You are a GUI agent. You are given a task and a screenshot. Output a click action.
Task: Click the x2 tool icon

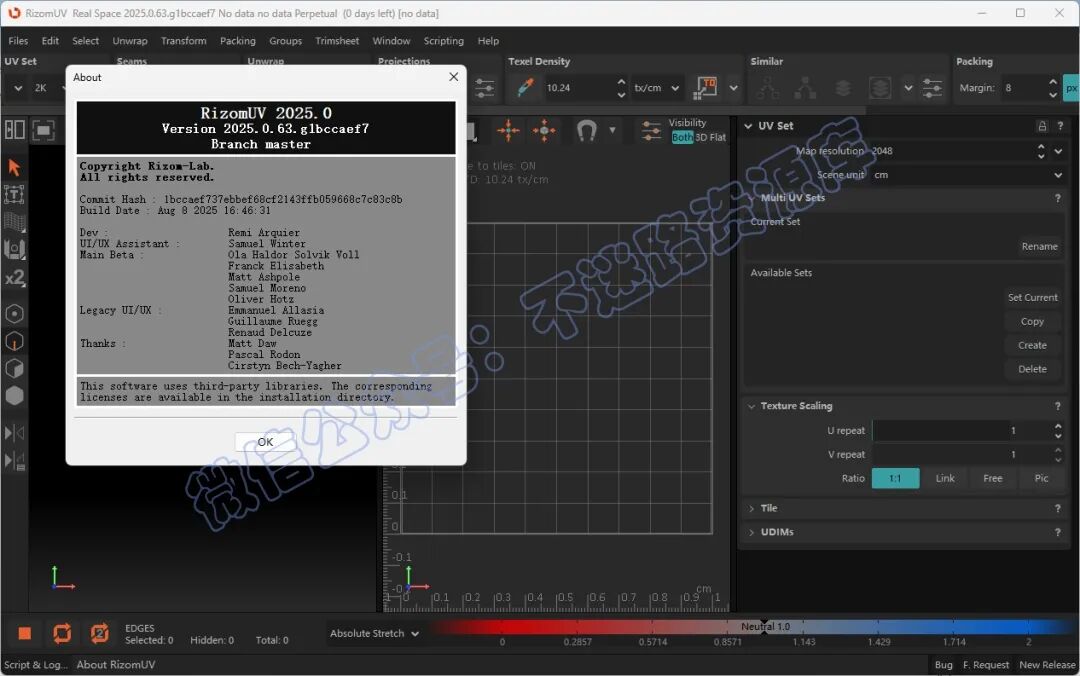tap(14, 278)
